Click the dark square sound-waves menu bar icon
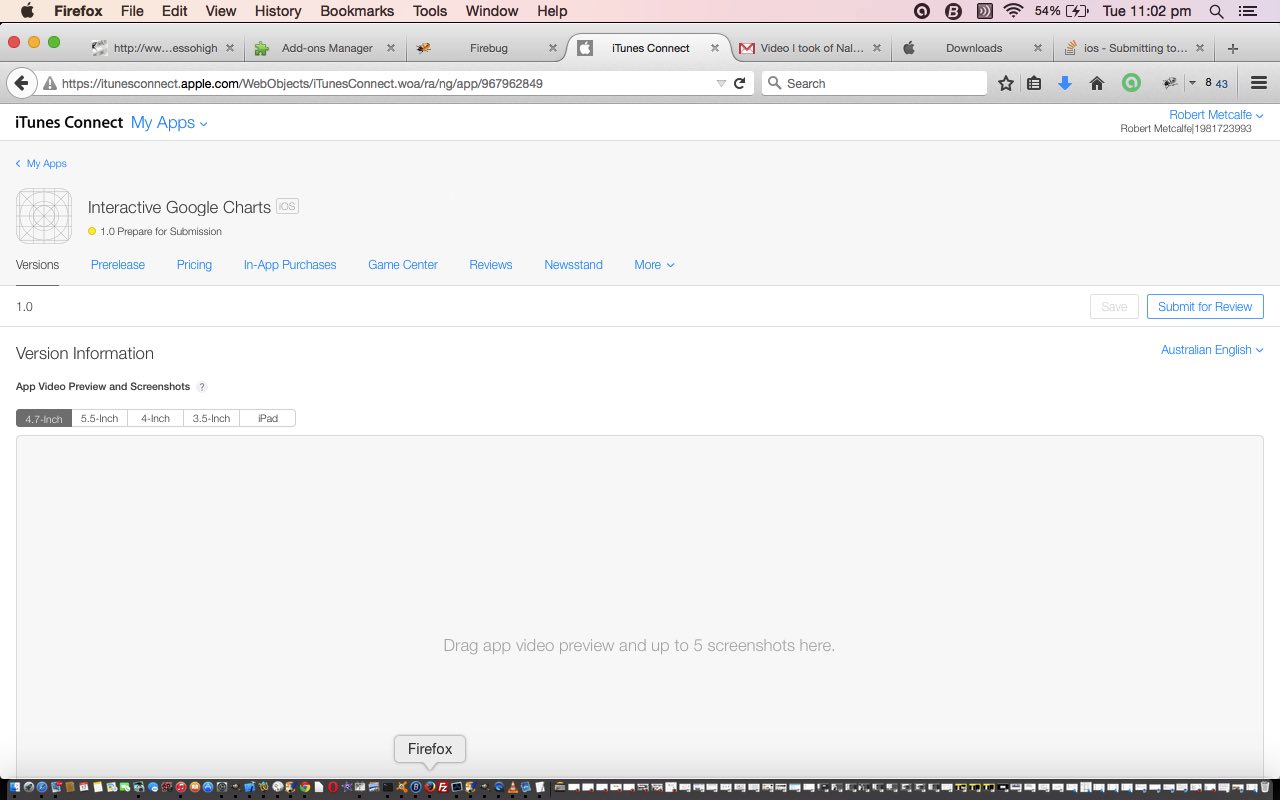 [984, 11]
